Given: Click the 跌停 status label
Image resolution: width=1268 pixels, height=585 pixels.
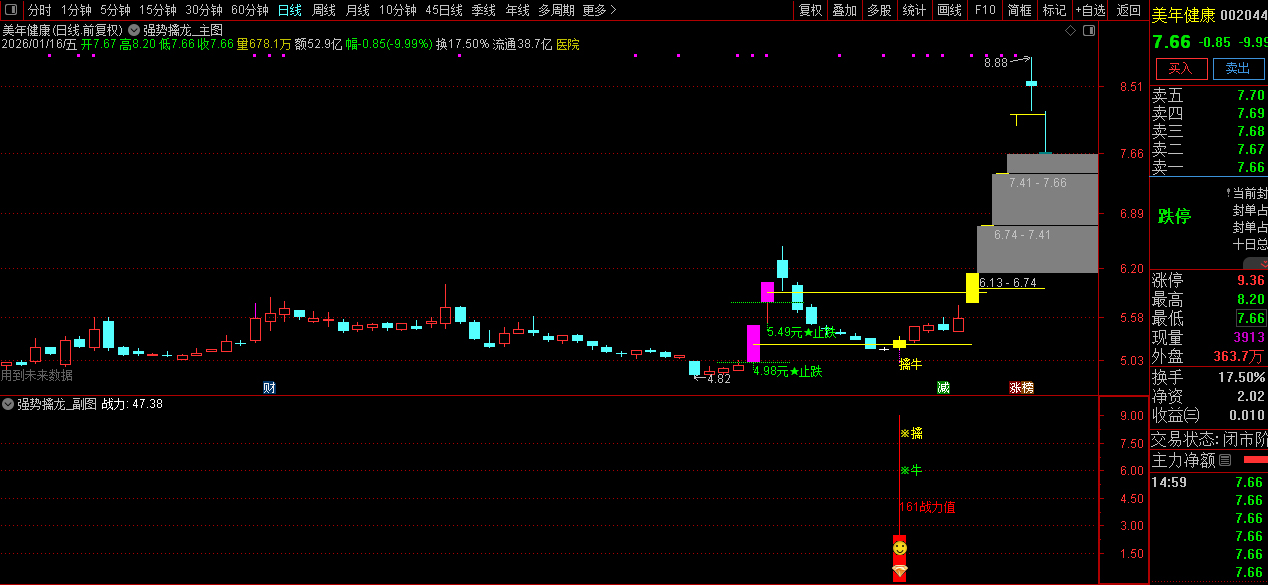Looking at the screenshot, I should (1174, 216).
